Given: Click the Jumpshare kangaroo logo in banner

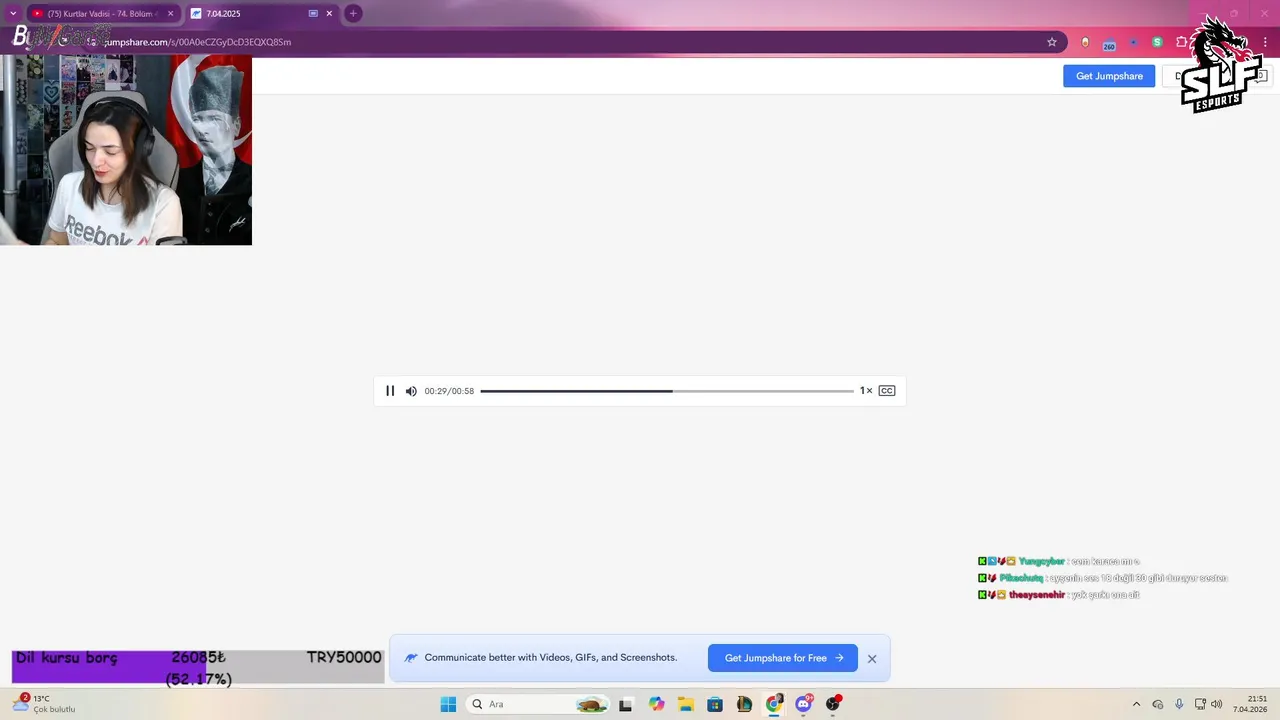Looking at the screenshot, I should pyautogui.click(x=411, y=658).
